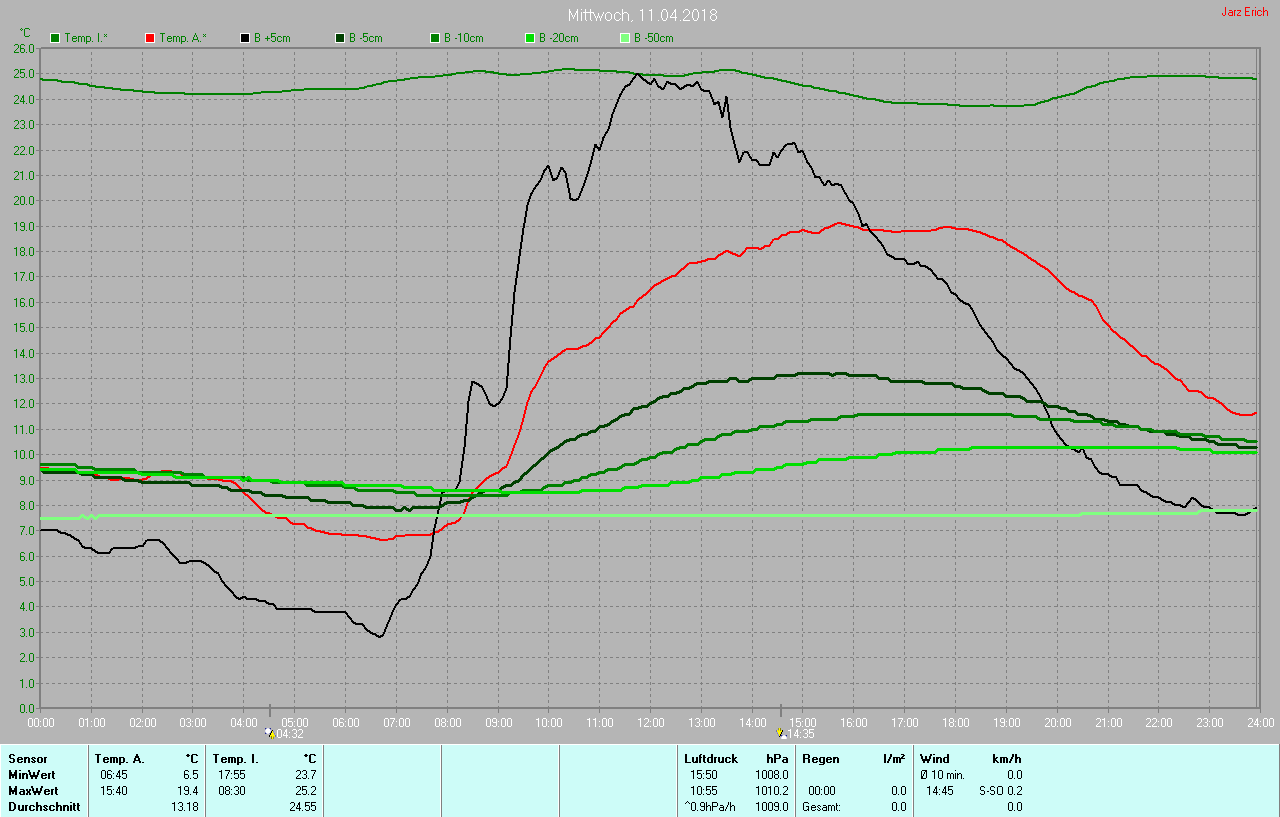Click the "Luftdruck" column header
The height and width of the screenshot is (817, 1280).
coord(711,759)
